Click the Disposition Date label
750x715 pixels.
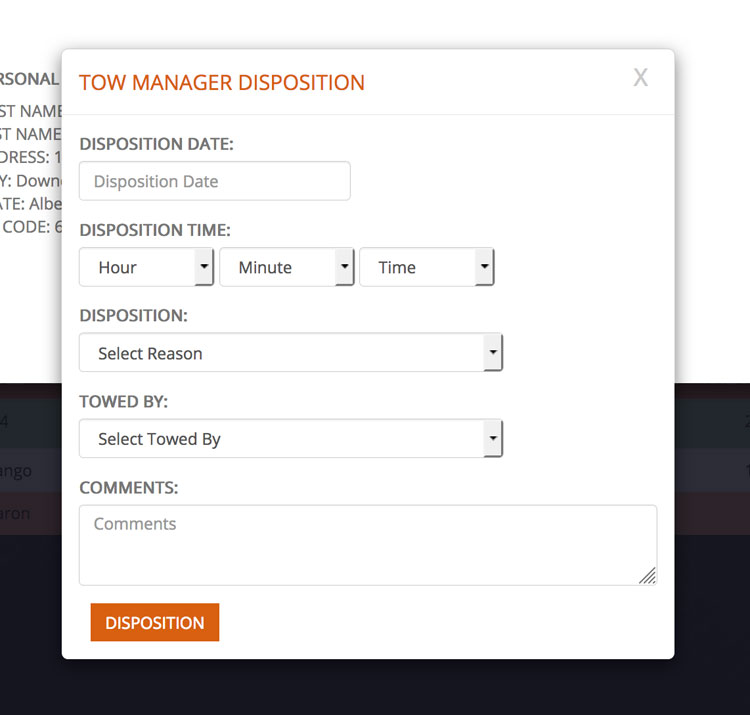pyautogui.click(x=156, y=144)
